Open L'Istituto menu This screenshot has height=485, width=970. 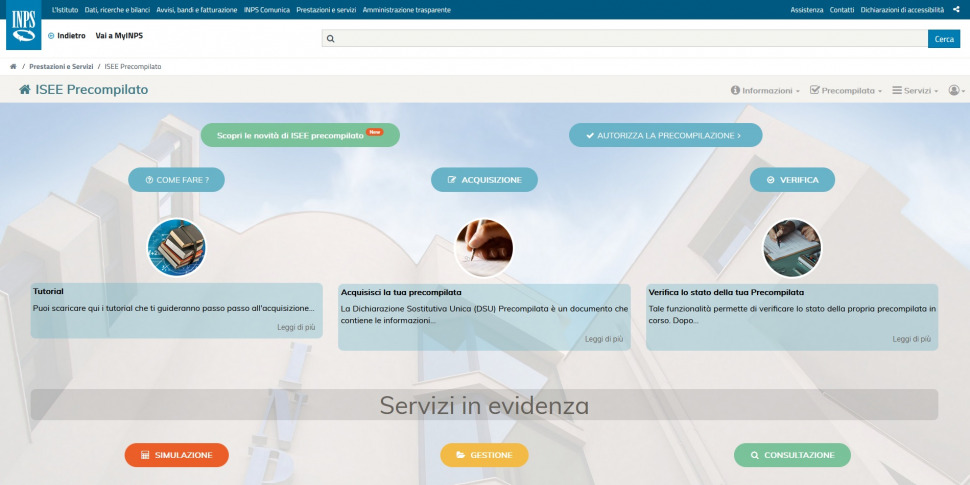click(x=65, y=10)
